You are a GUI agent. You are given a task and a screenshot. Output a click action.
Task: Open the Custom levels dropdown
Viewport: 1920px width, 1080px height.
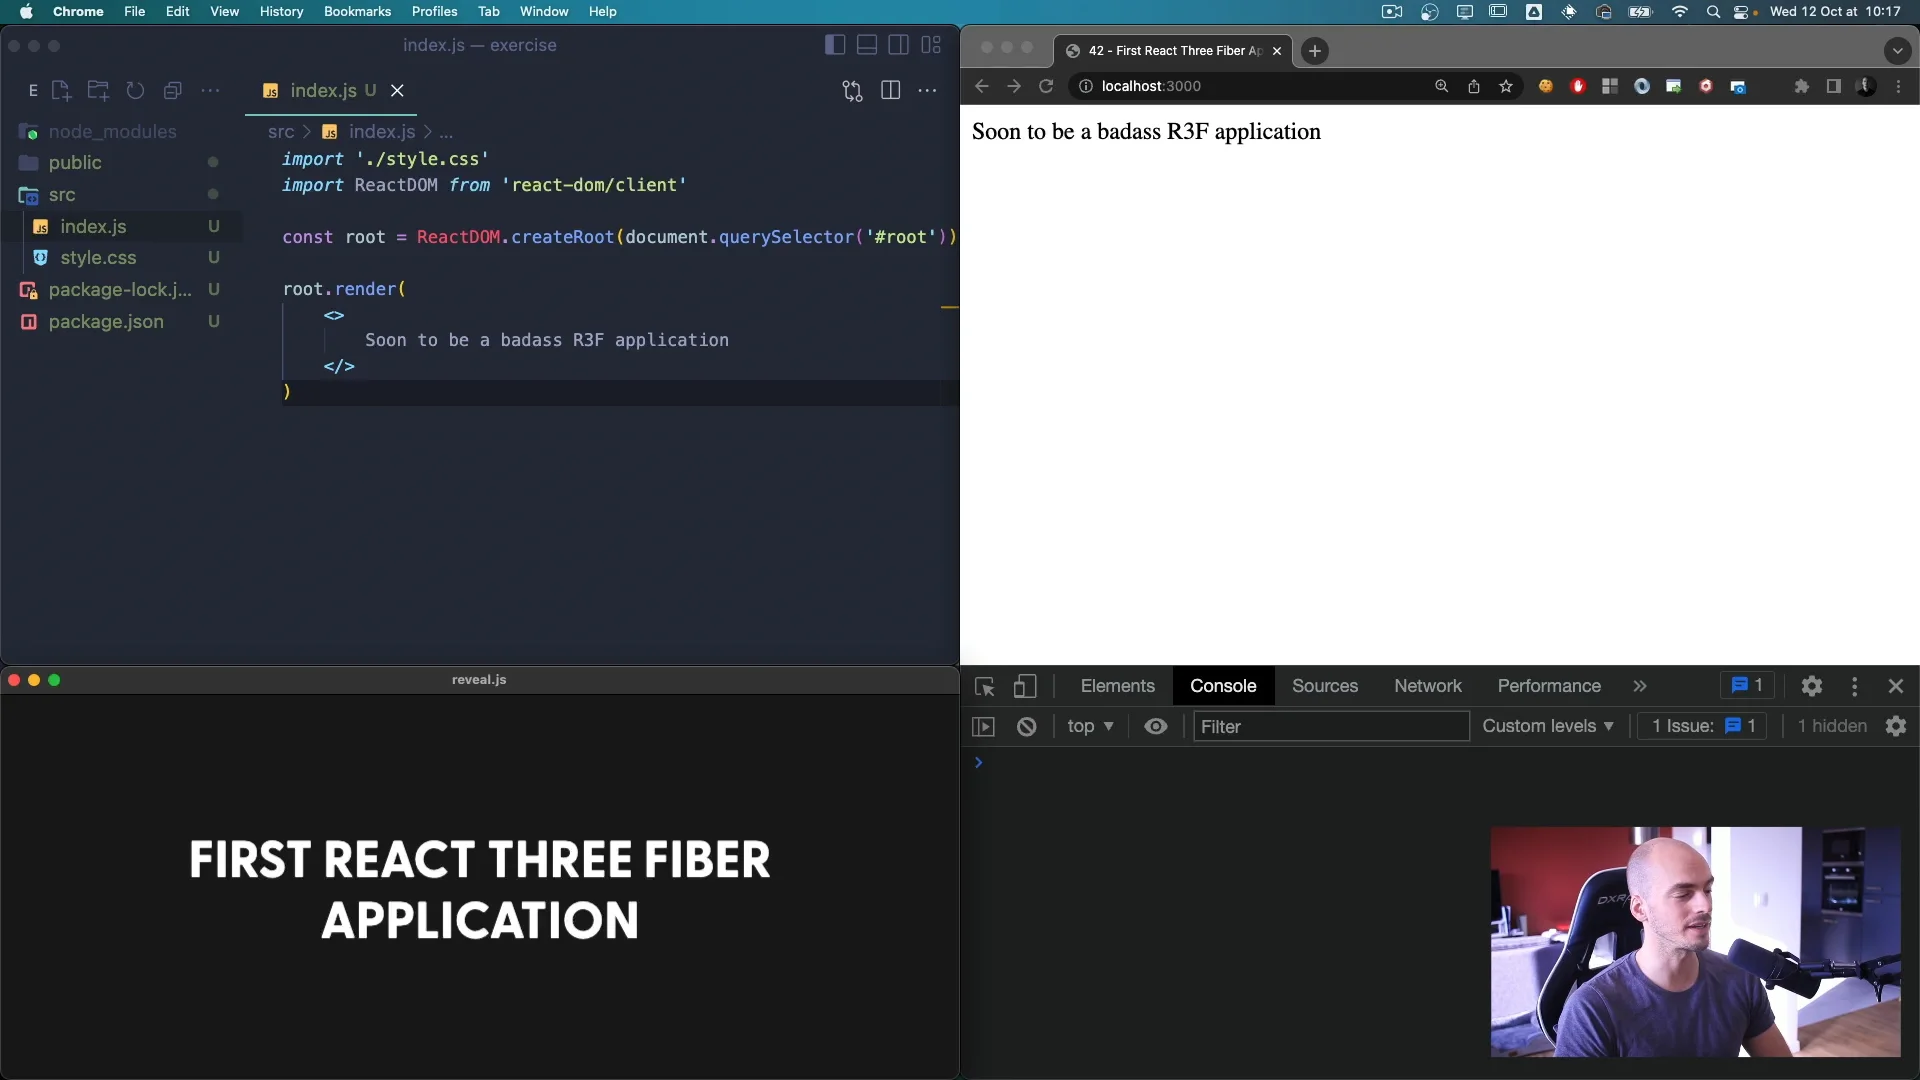click(1548, 727)
